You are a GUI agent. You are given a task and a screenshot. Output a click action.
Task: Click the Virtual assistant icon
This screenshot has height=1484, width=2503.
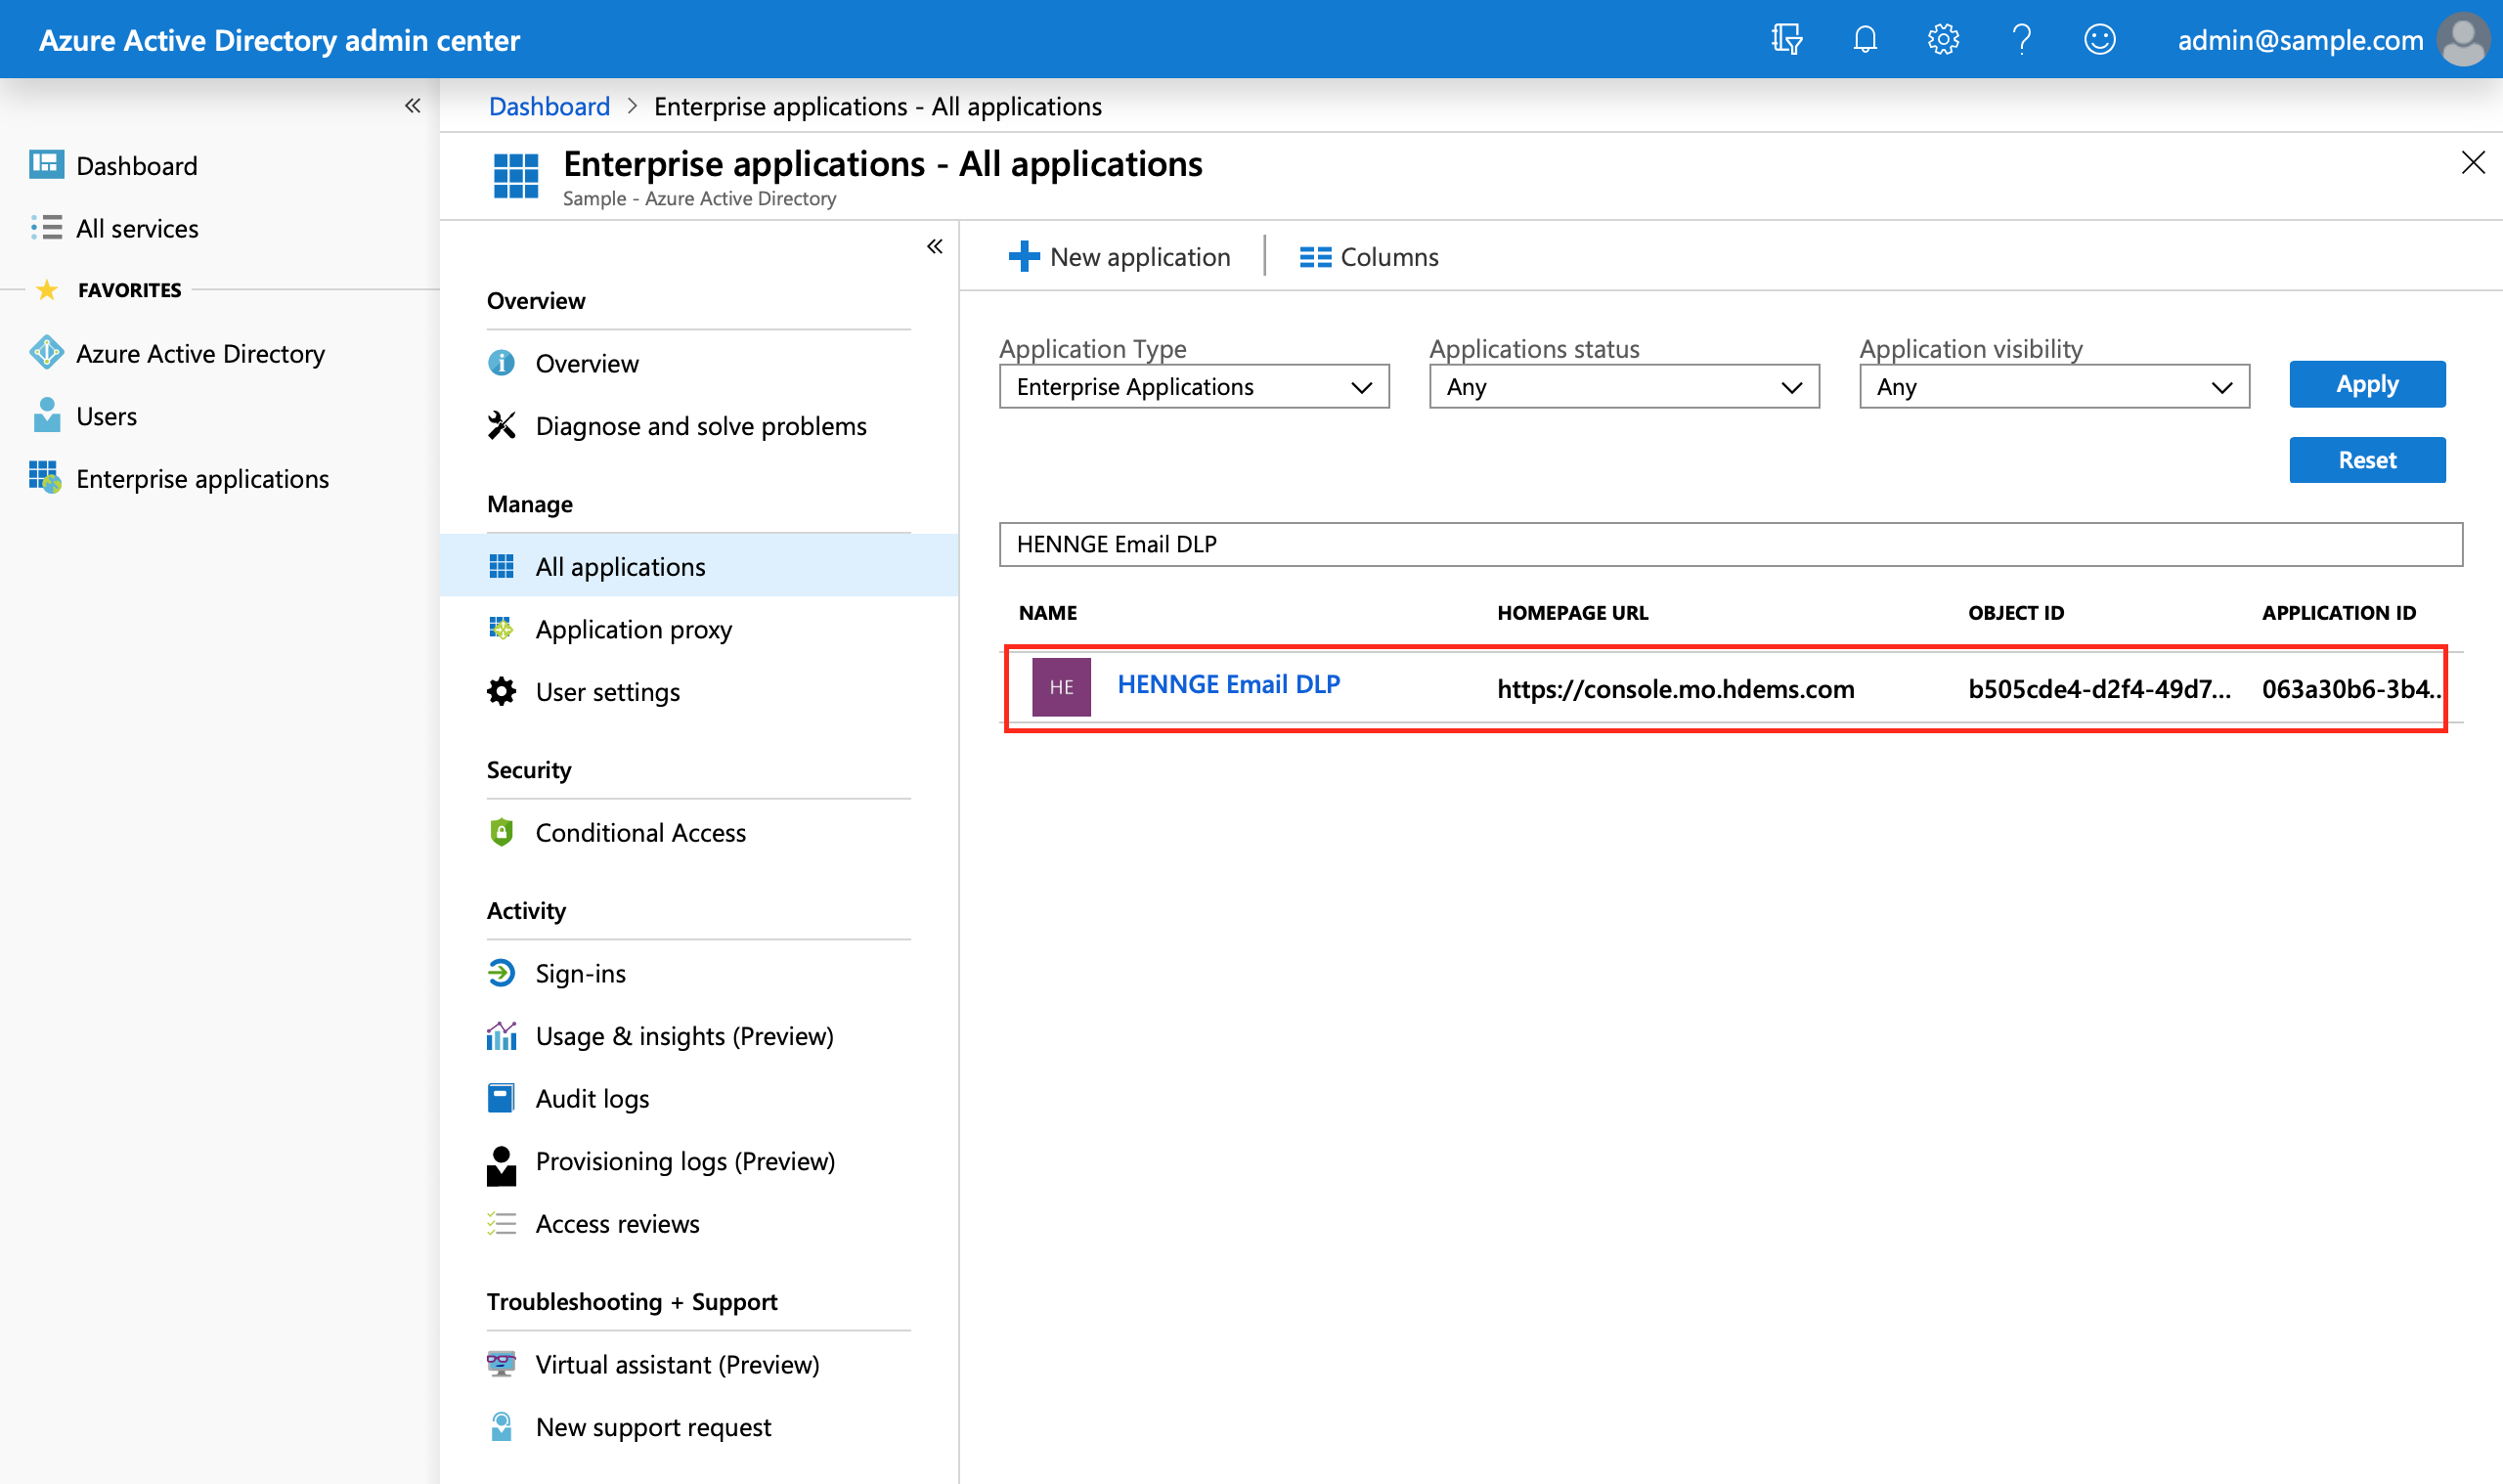[501, 1364]
